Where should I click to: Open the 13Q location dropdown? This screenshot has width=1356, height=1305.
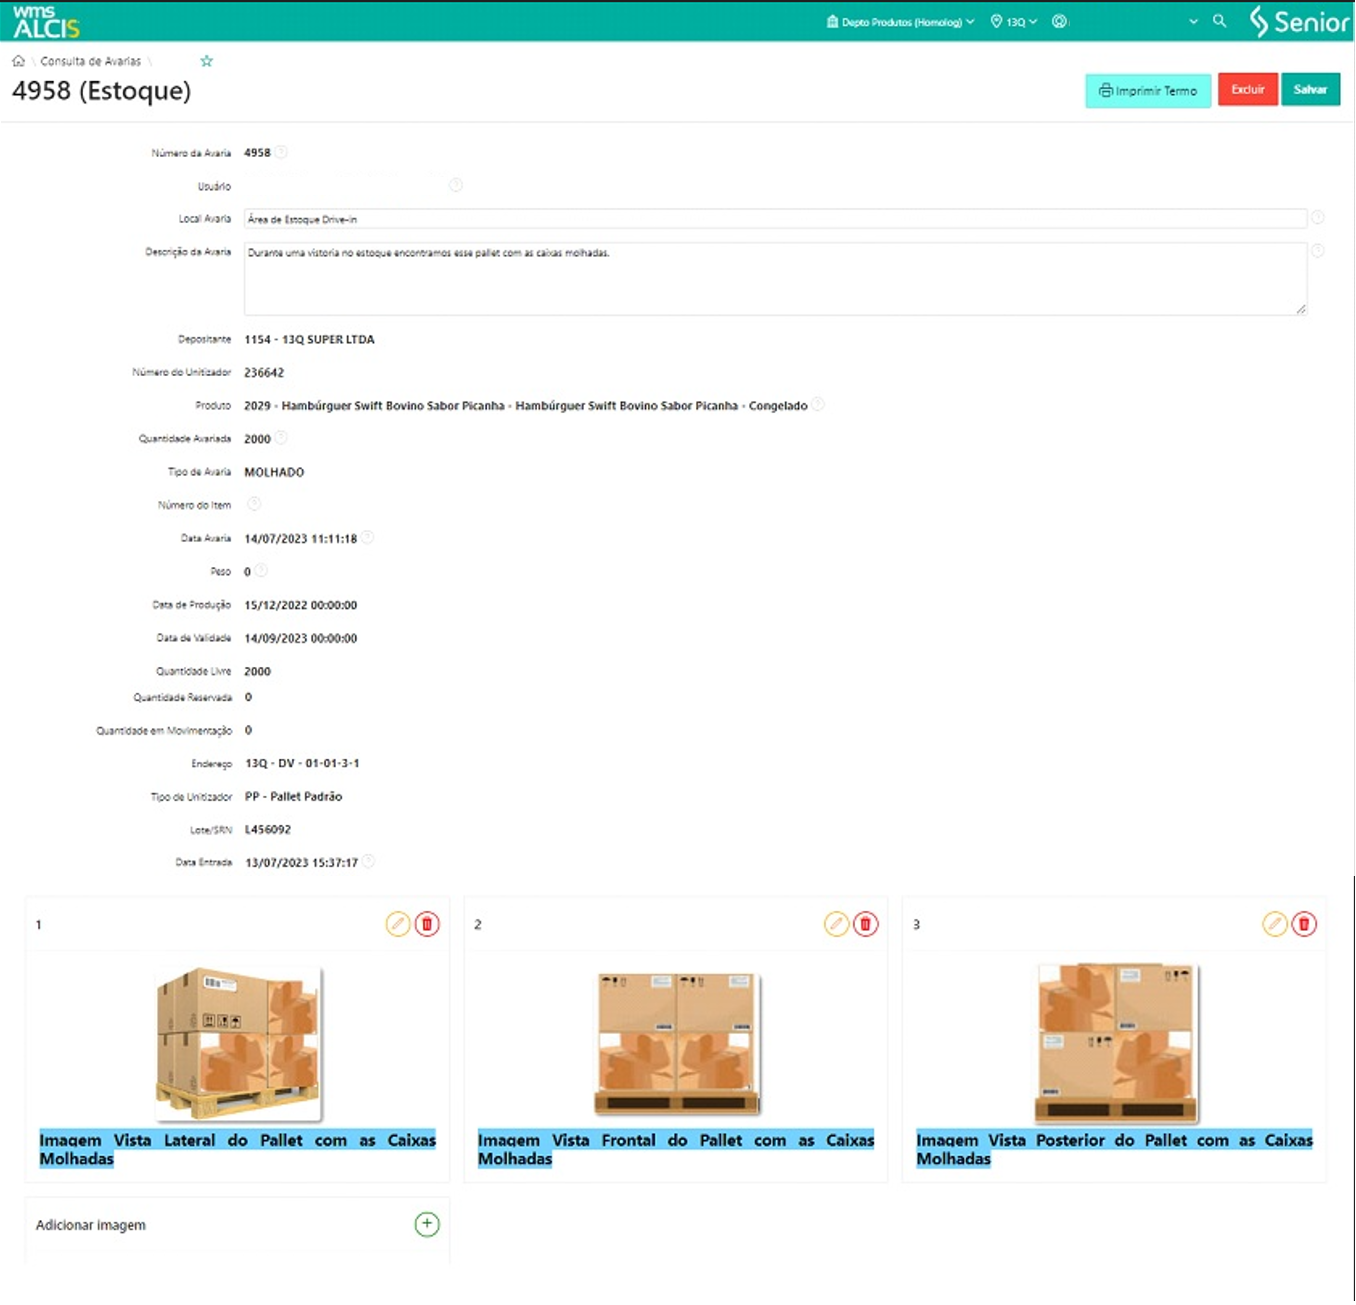(x=1014, y=21)
